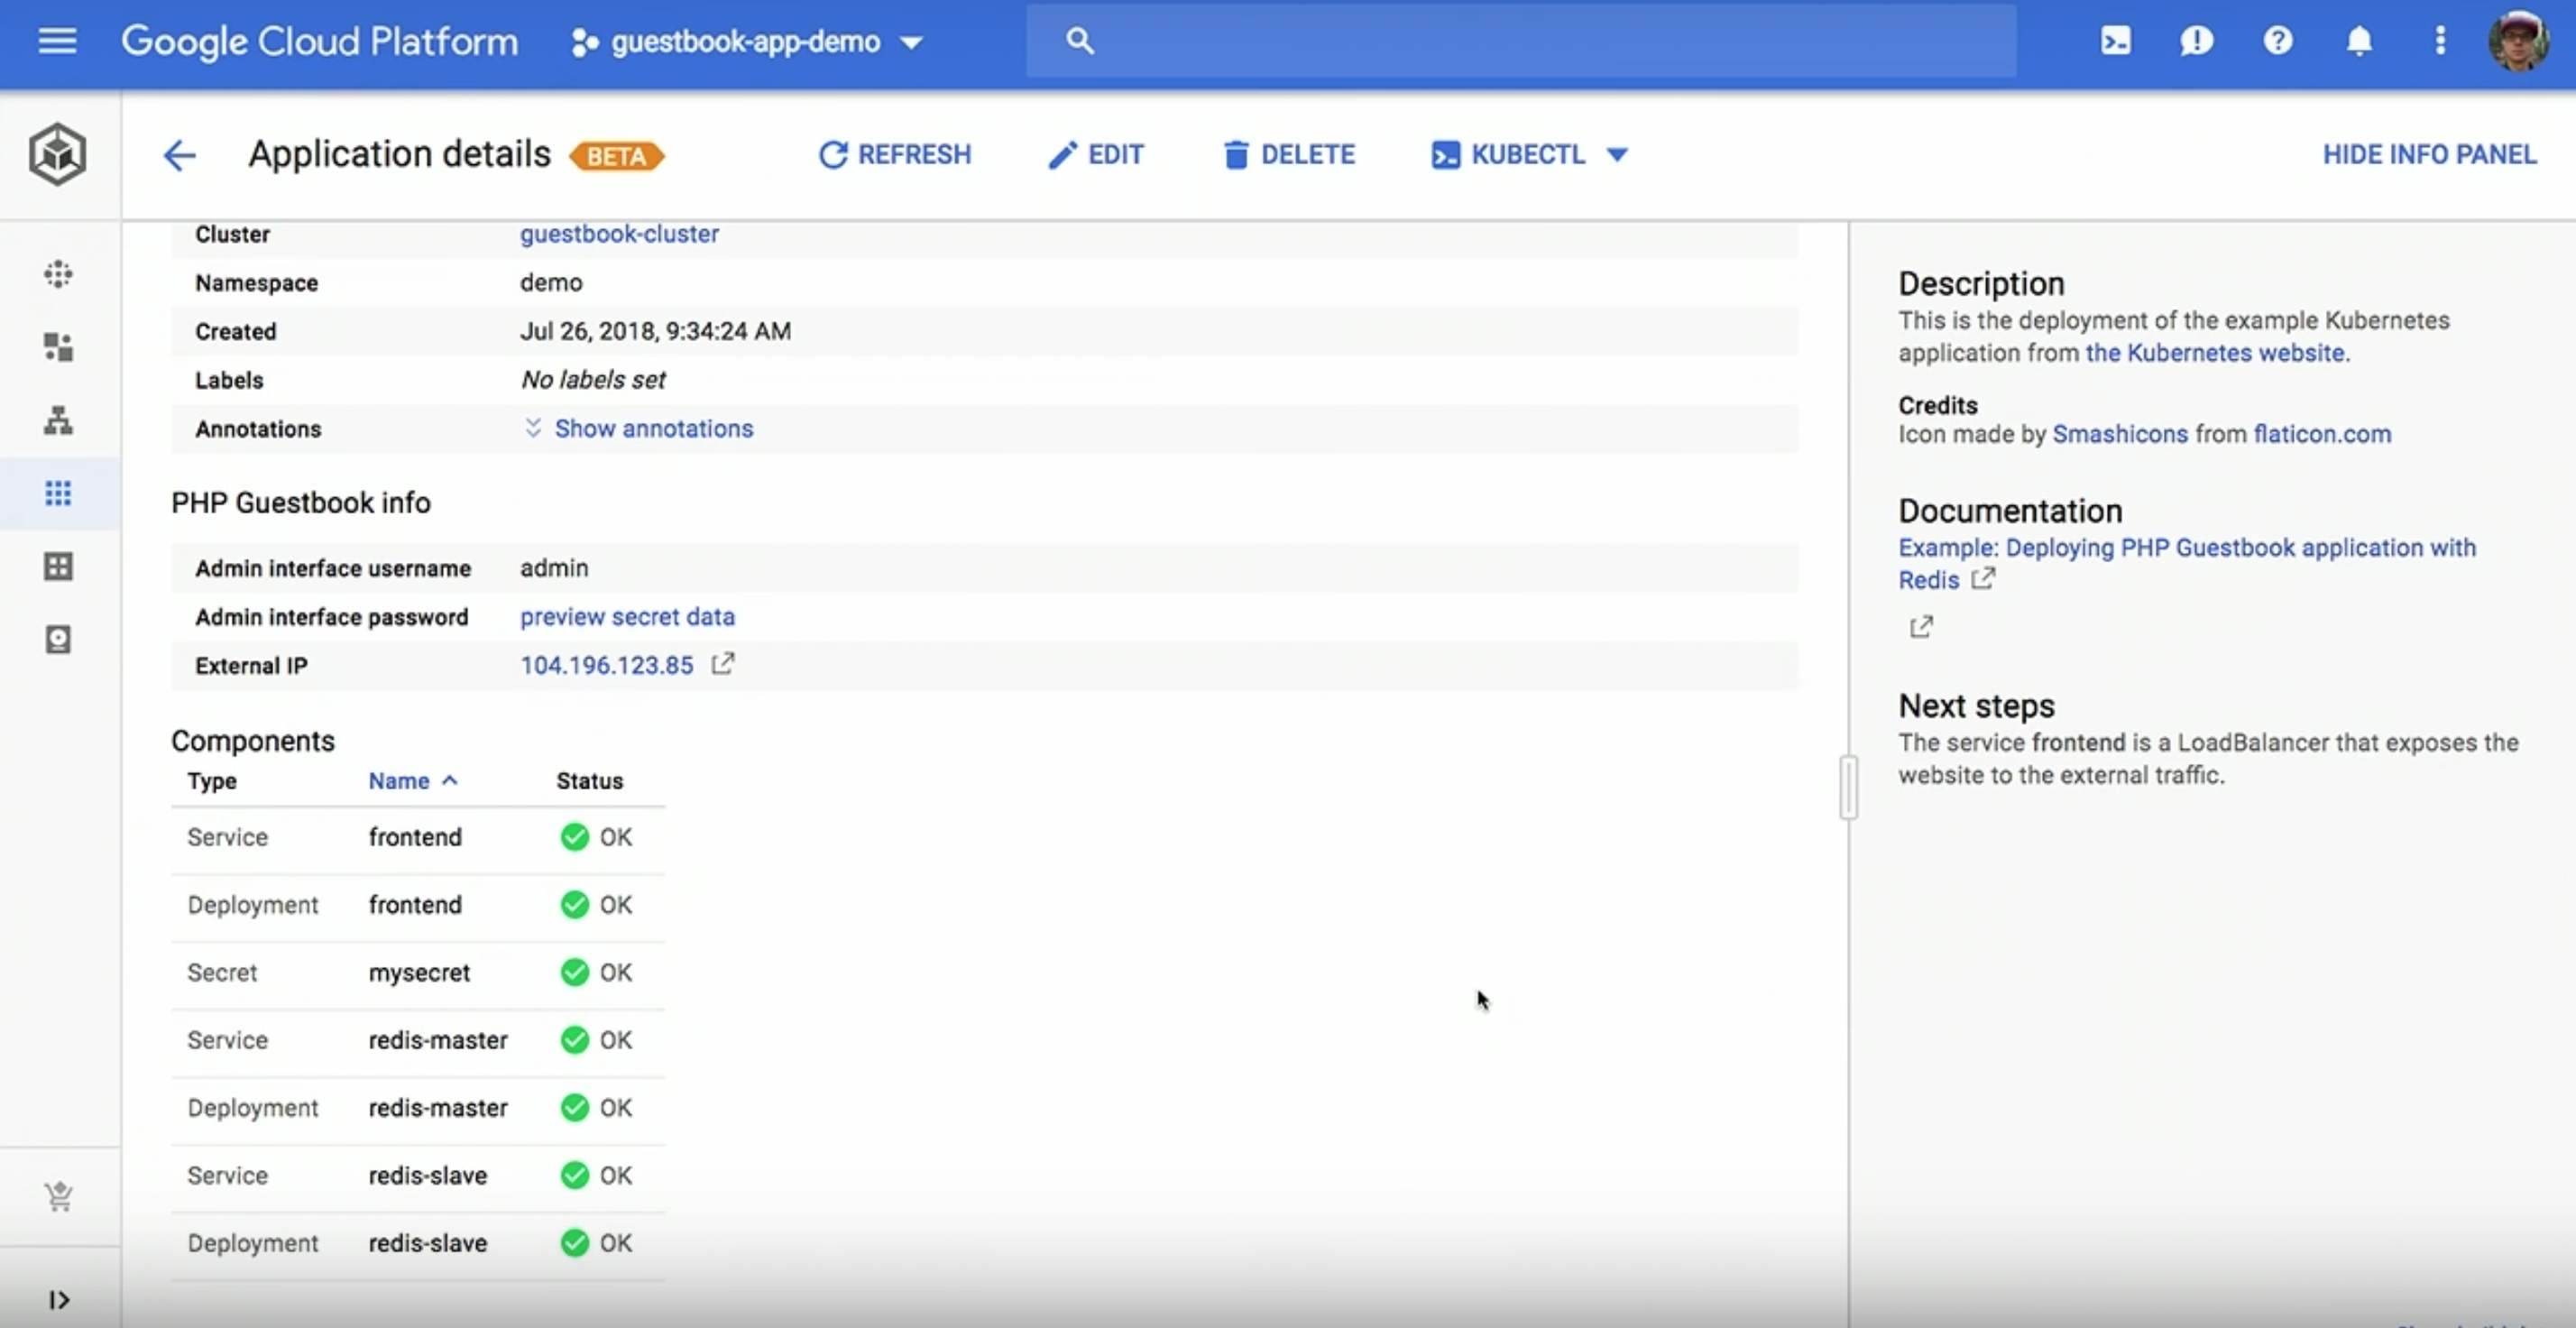Click the Google Cloud Platform logo text
The width and height of the screenshot is (2576, 1328).
(x=320, y=42)
